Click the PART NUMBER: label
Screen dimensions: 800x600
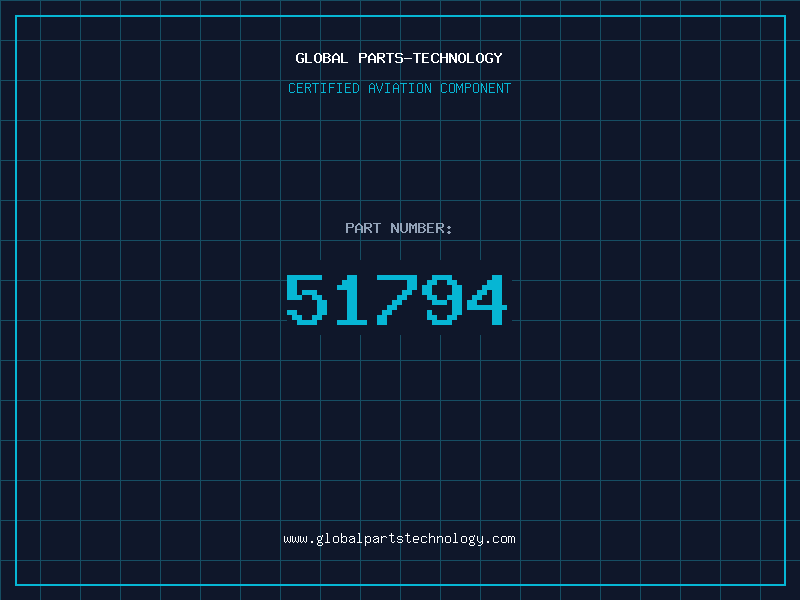398,228
